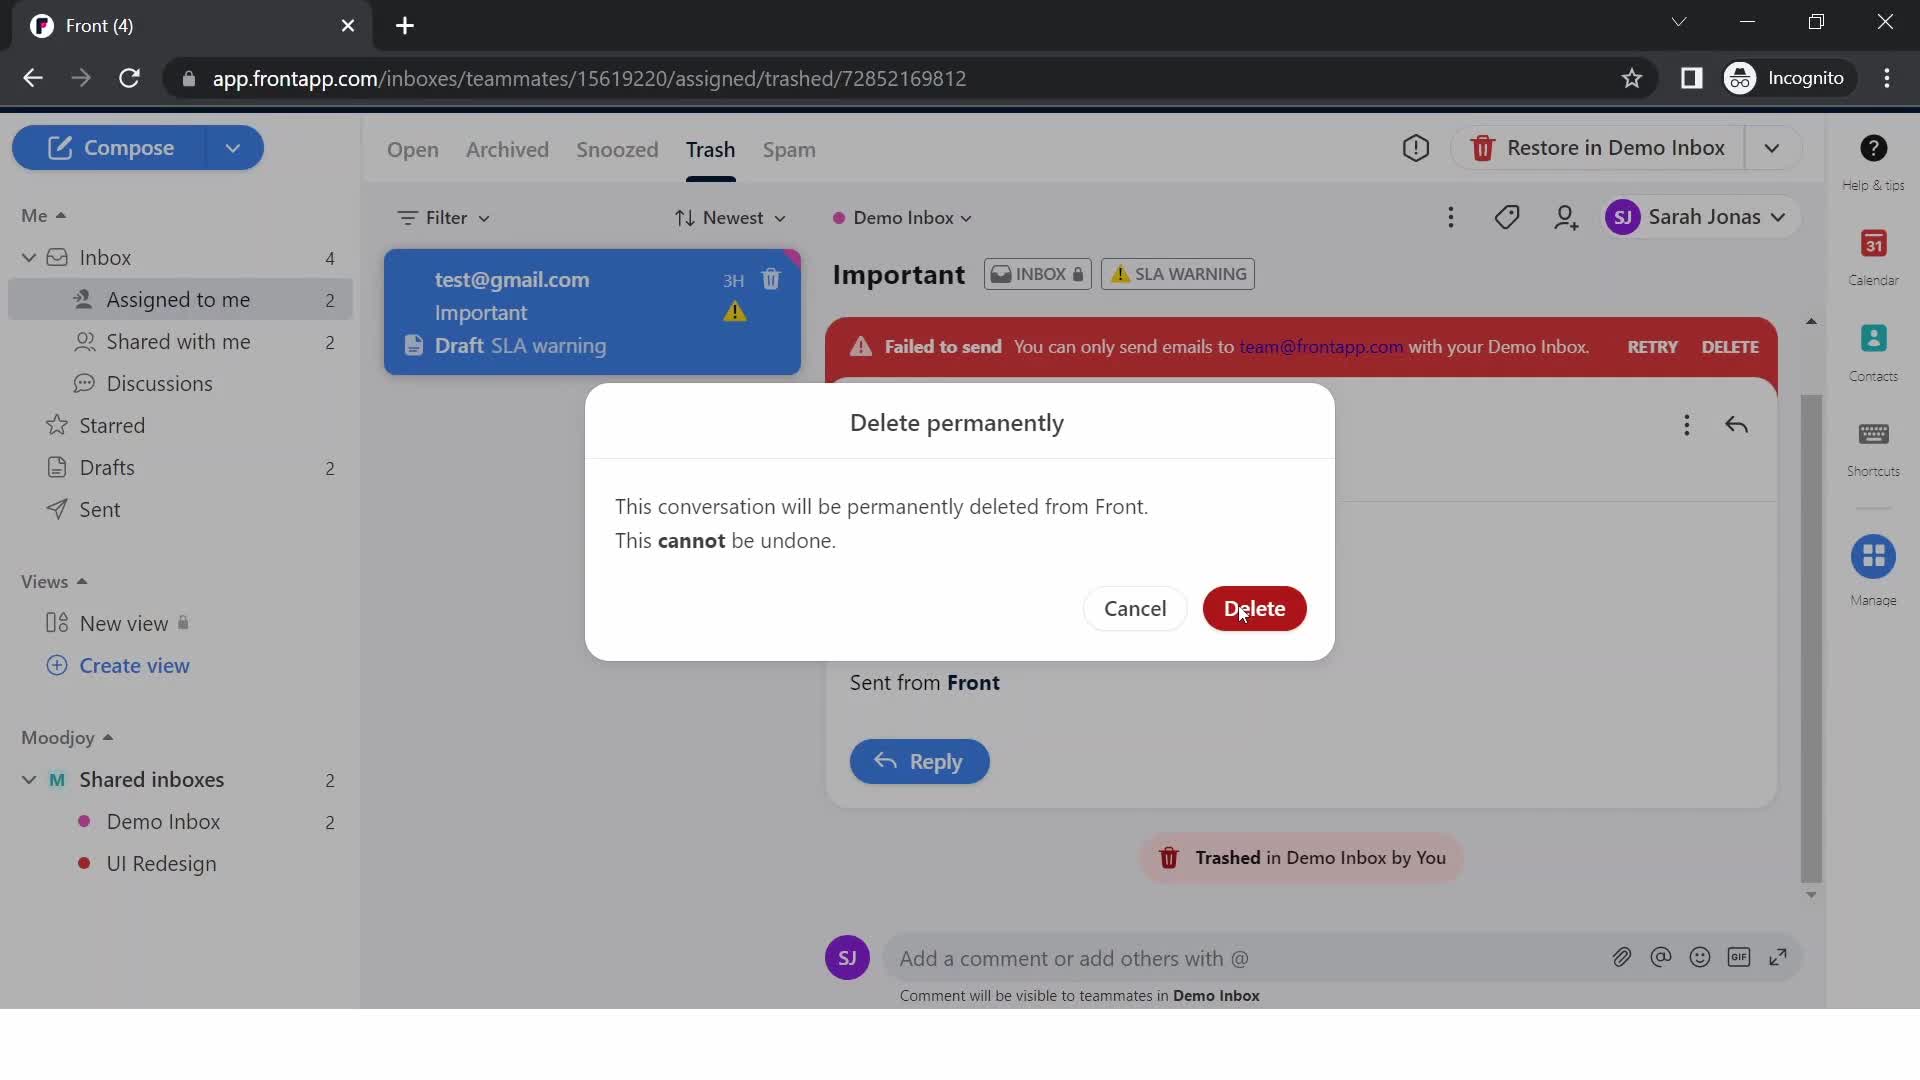This screenshot has width=1920, height=1080.
Task: Click the permanent Delete button
Action: [x=1254, y=608]
